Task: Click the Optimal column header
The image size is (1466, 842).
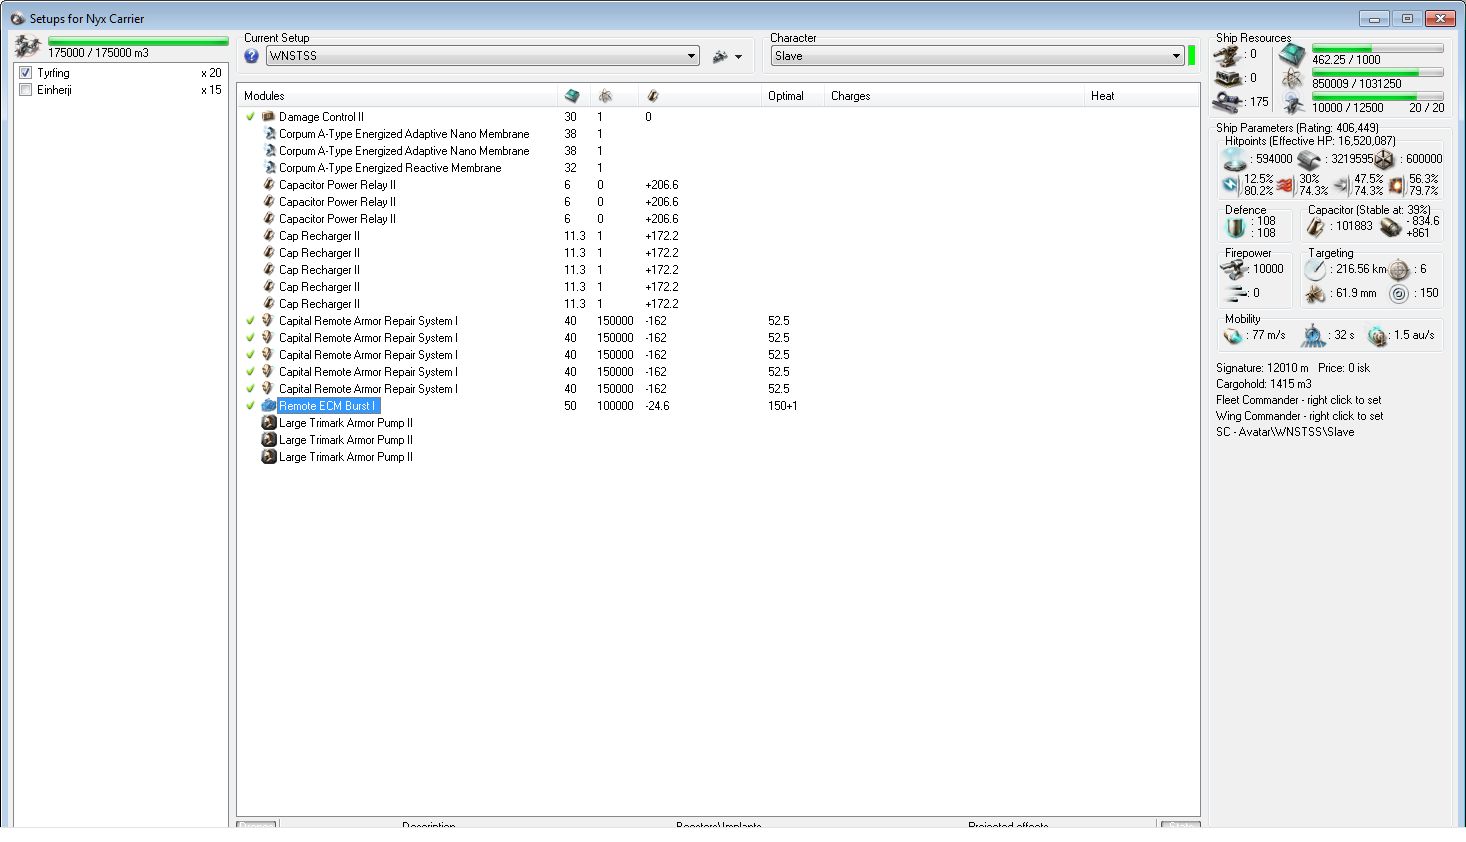Action: [x=792, y=96]
